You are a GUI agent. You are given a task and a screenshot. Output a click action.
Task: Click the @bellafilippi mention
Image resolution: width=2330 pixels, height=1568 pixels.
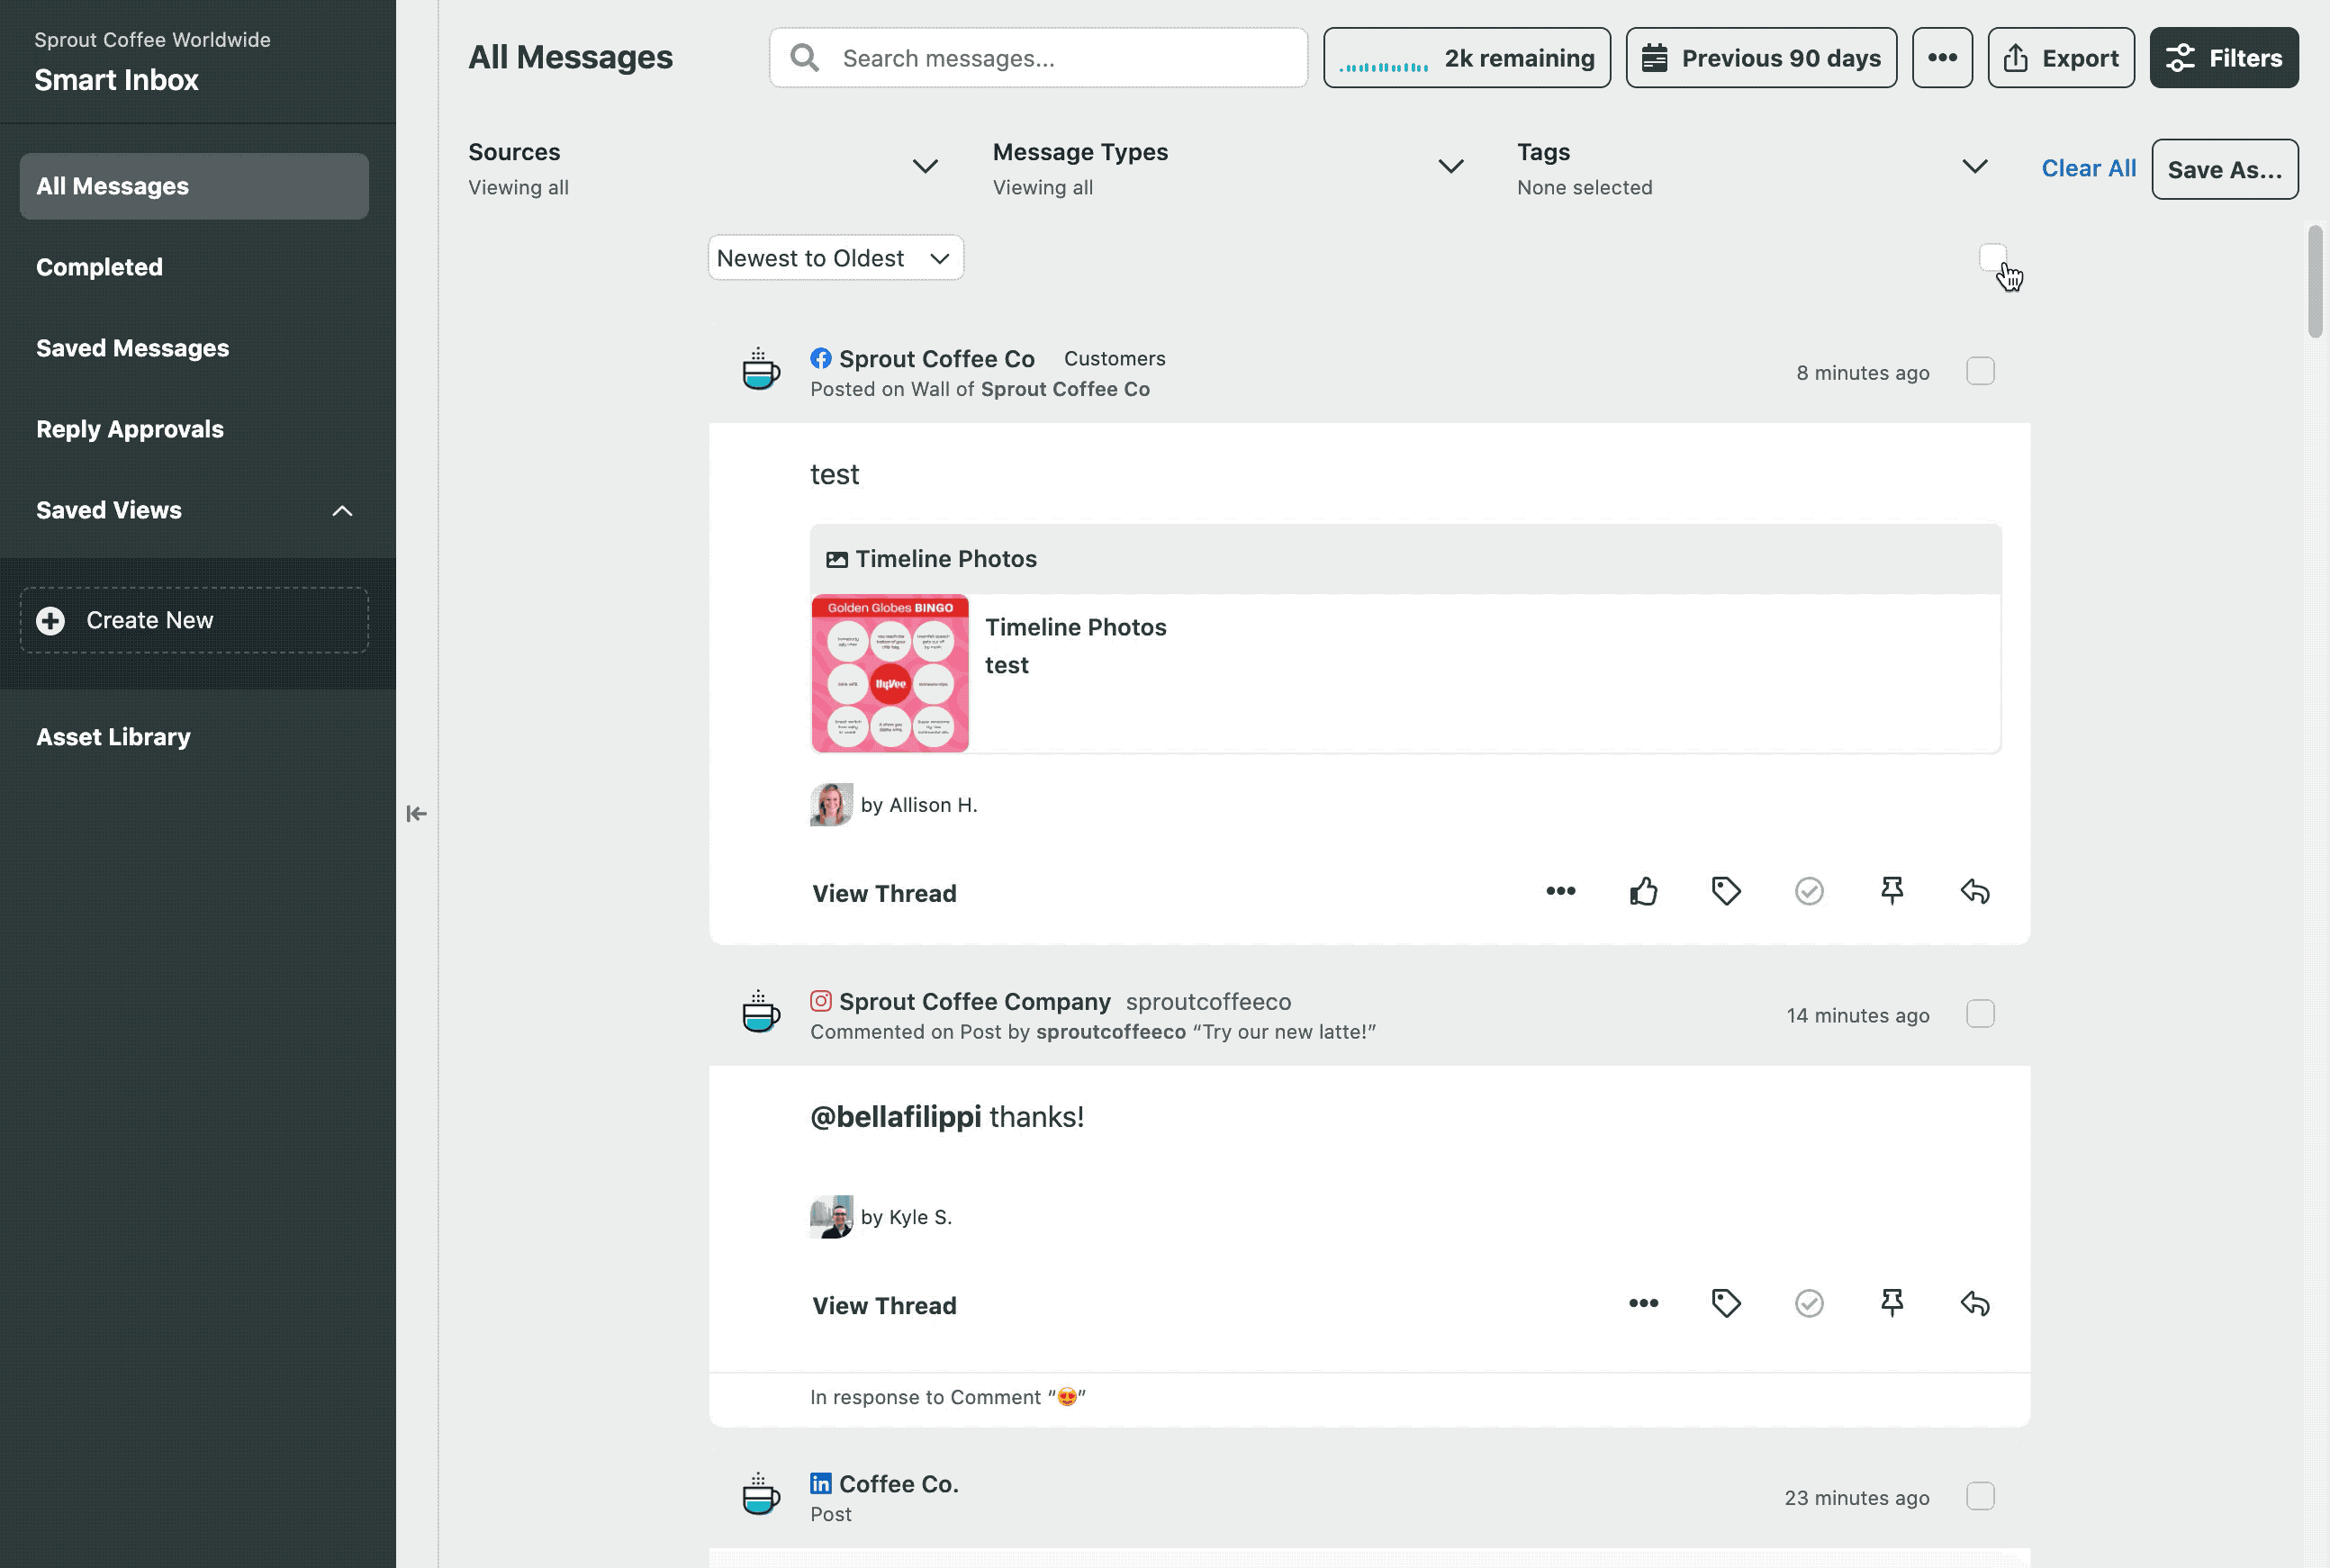click(x=895, y=1116)
